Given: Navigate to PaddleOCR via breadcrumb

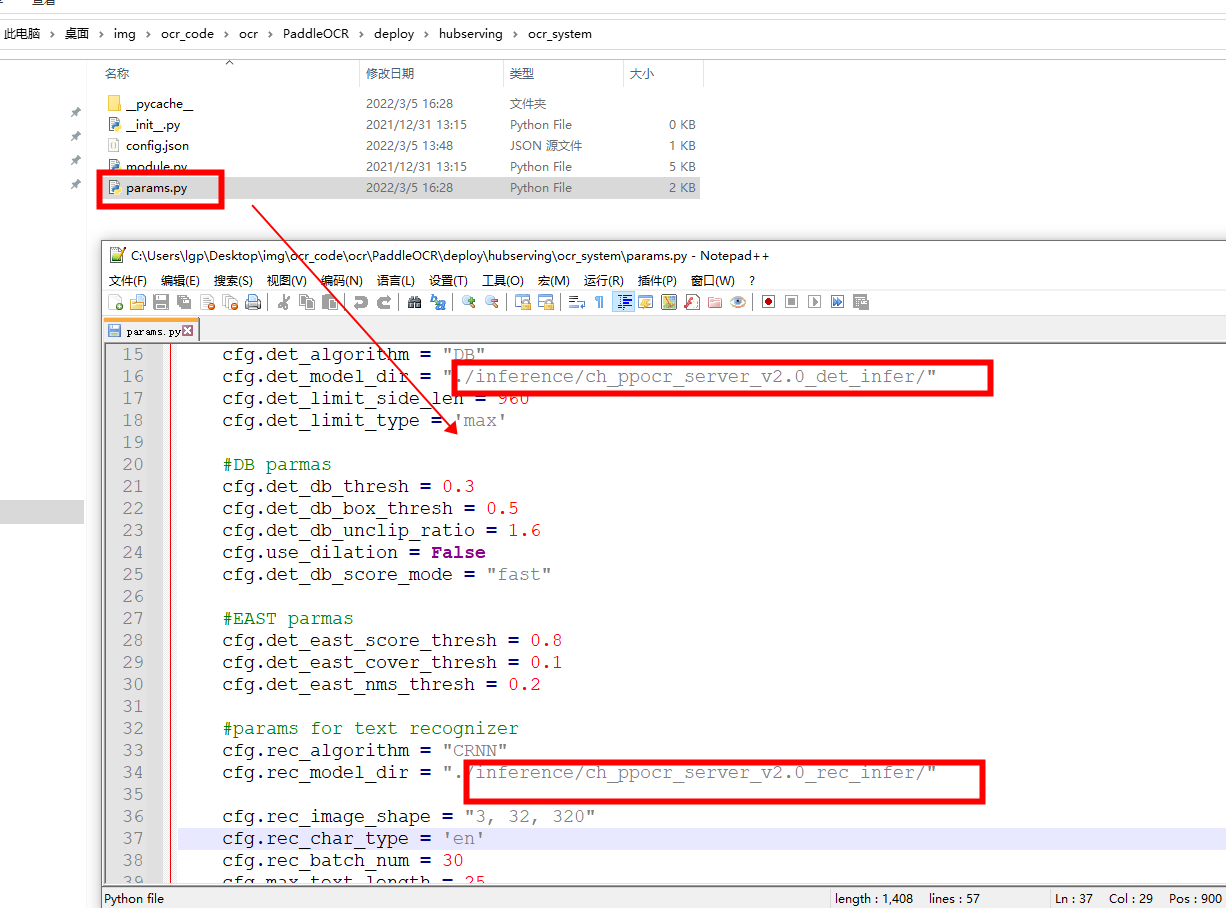Looking at the screenshot, I should point(316,33).
